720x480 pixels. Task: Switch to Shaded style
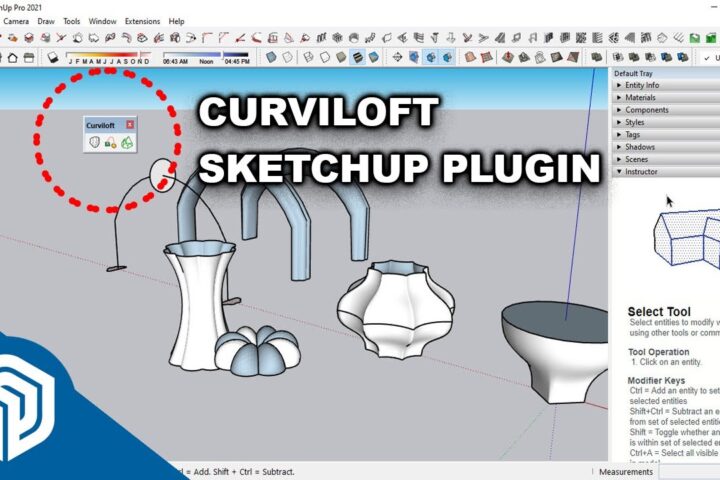(341, 57)
